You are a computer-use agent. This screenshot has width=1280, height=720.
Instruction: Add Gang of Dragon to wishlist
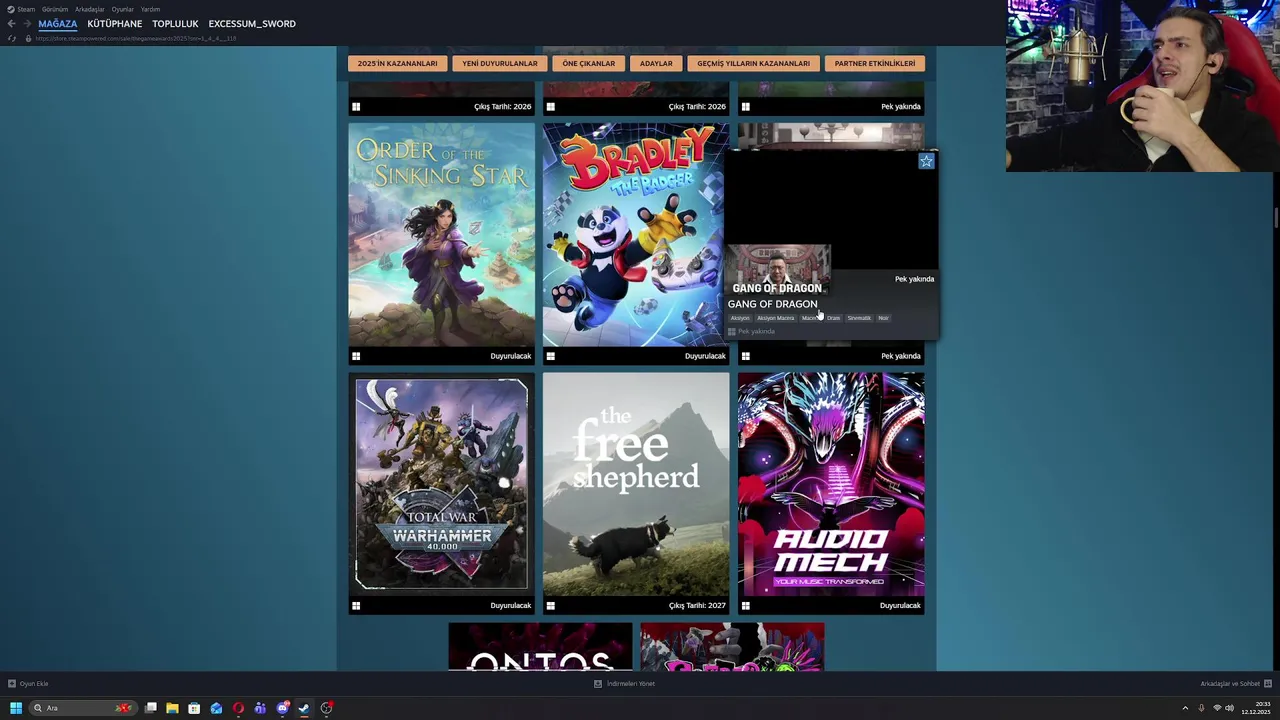point(926,161)
